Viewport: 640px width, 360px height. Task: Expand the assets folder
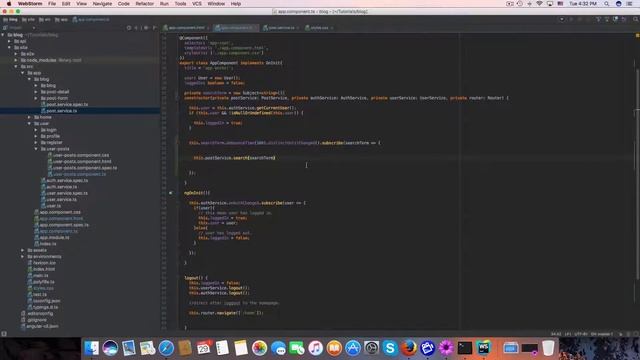click(22, 250)
